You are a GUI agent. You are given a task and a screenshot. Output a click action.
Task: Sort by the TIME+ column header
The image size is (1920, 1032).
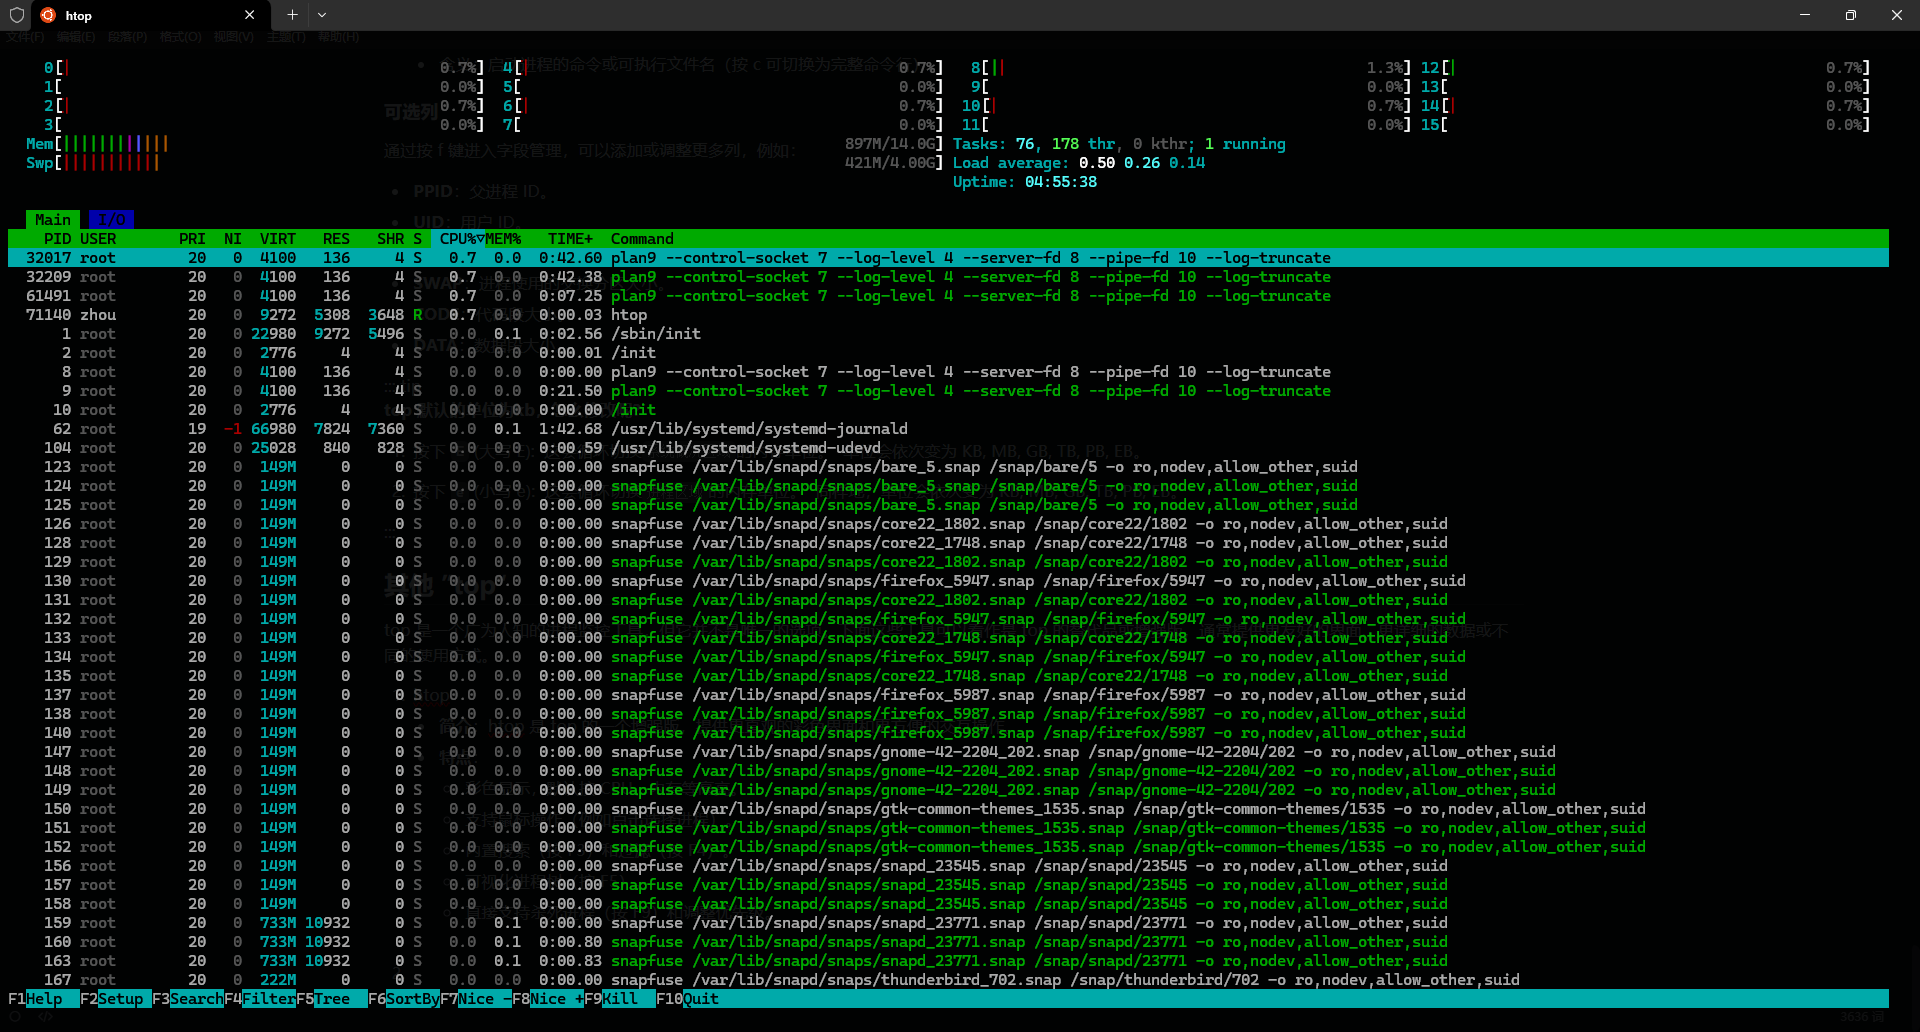coord(570,239)
